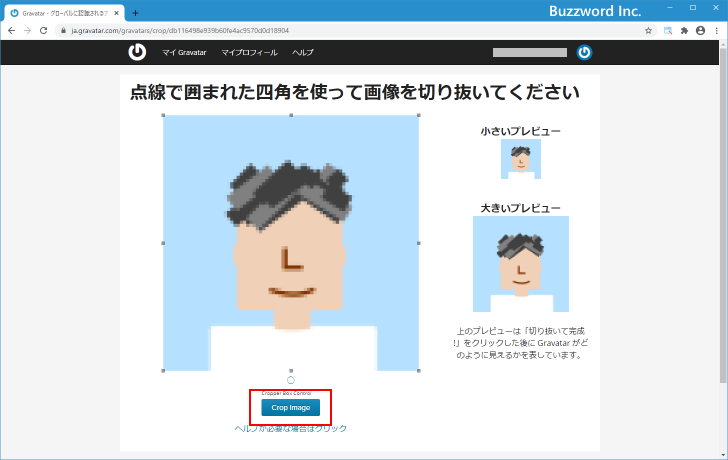
Task: Click the top-left crop handle
Action: point(163,115)
